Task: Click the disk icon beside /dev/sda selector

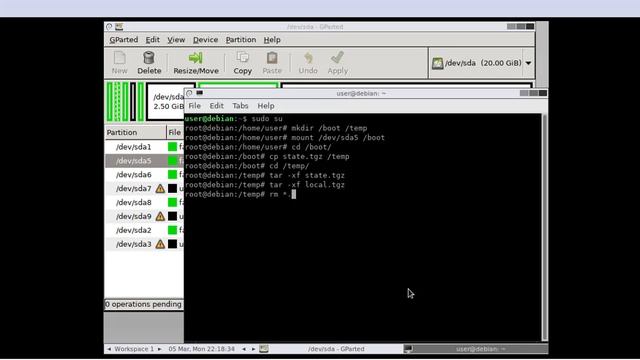Action: 438,63
